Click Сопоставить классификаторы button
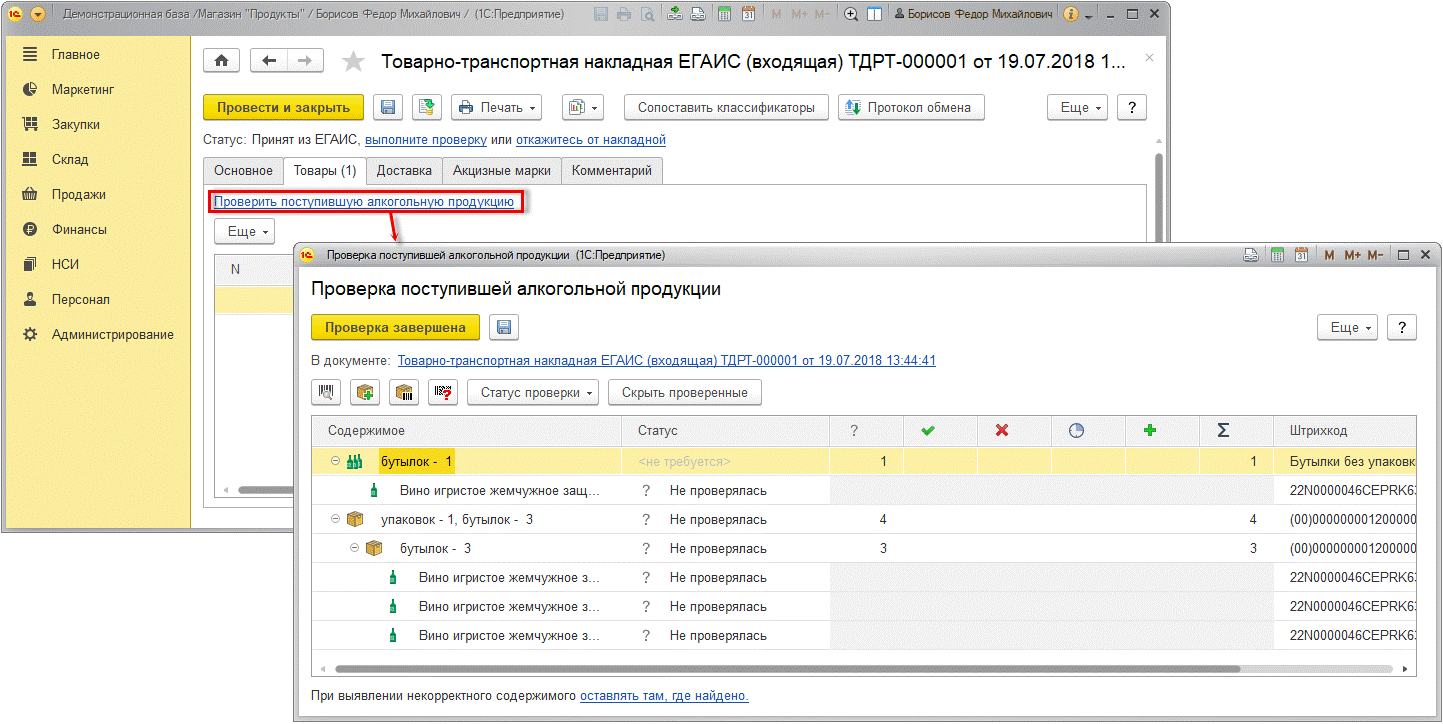This screenshot has width=1443, height=724. click(726, 107)
